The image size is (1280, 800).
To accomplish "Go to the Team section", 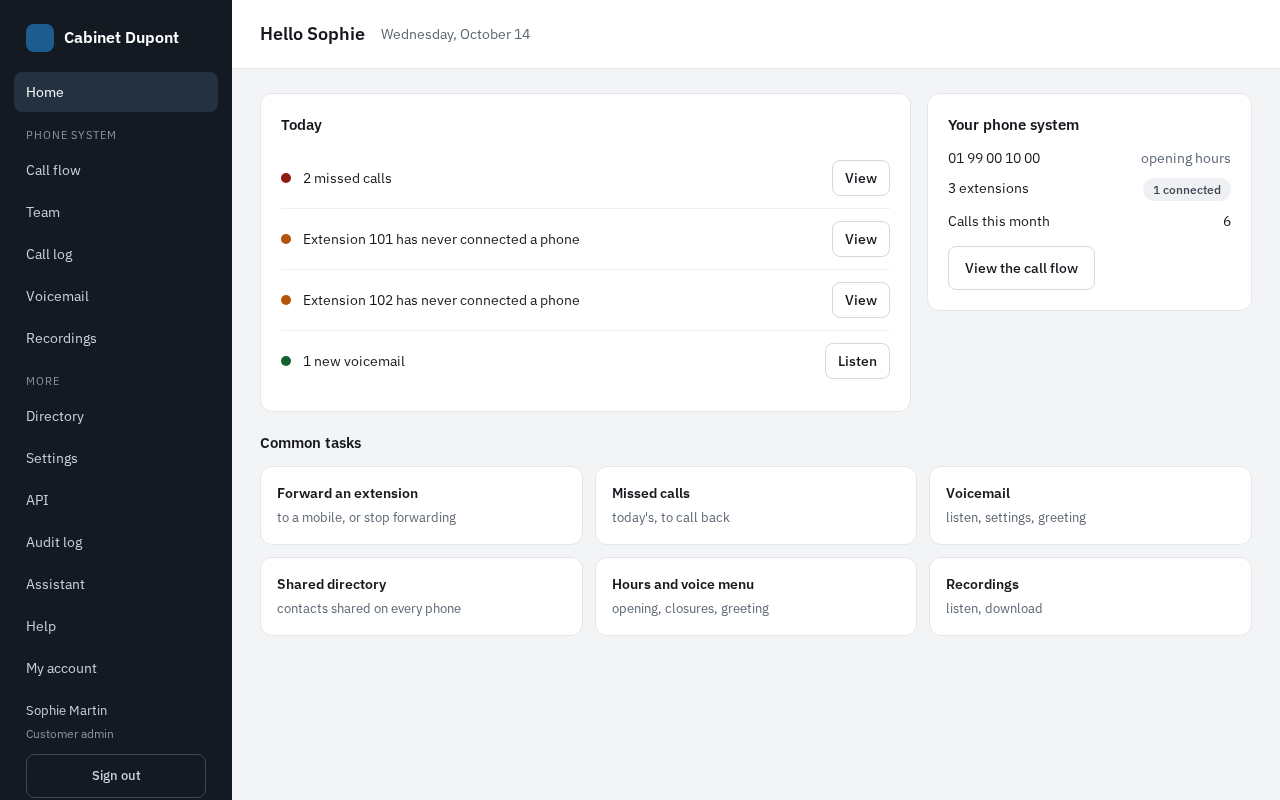I will tap(116, 212).
